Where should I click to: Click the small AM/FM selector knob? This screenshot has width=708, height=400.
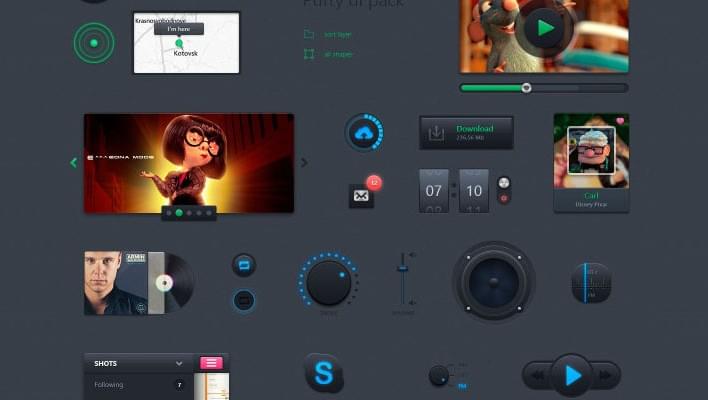438,376
